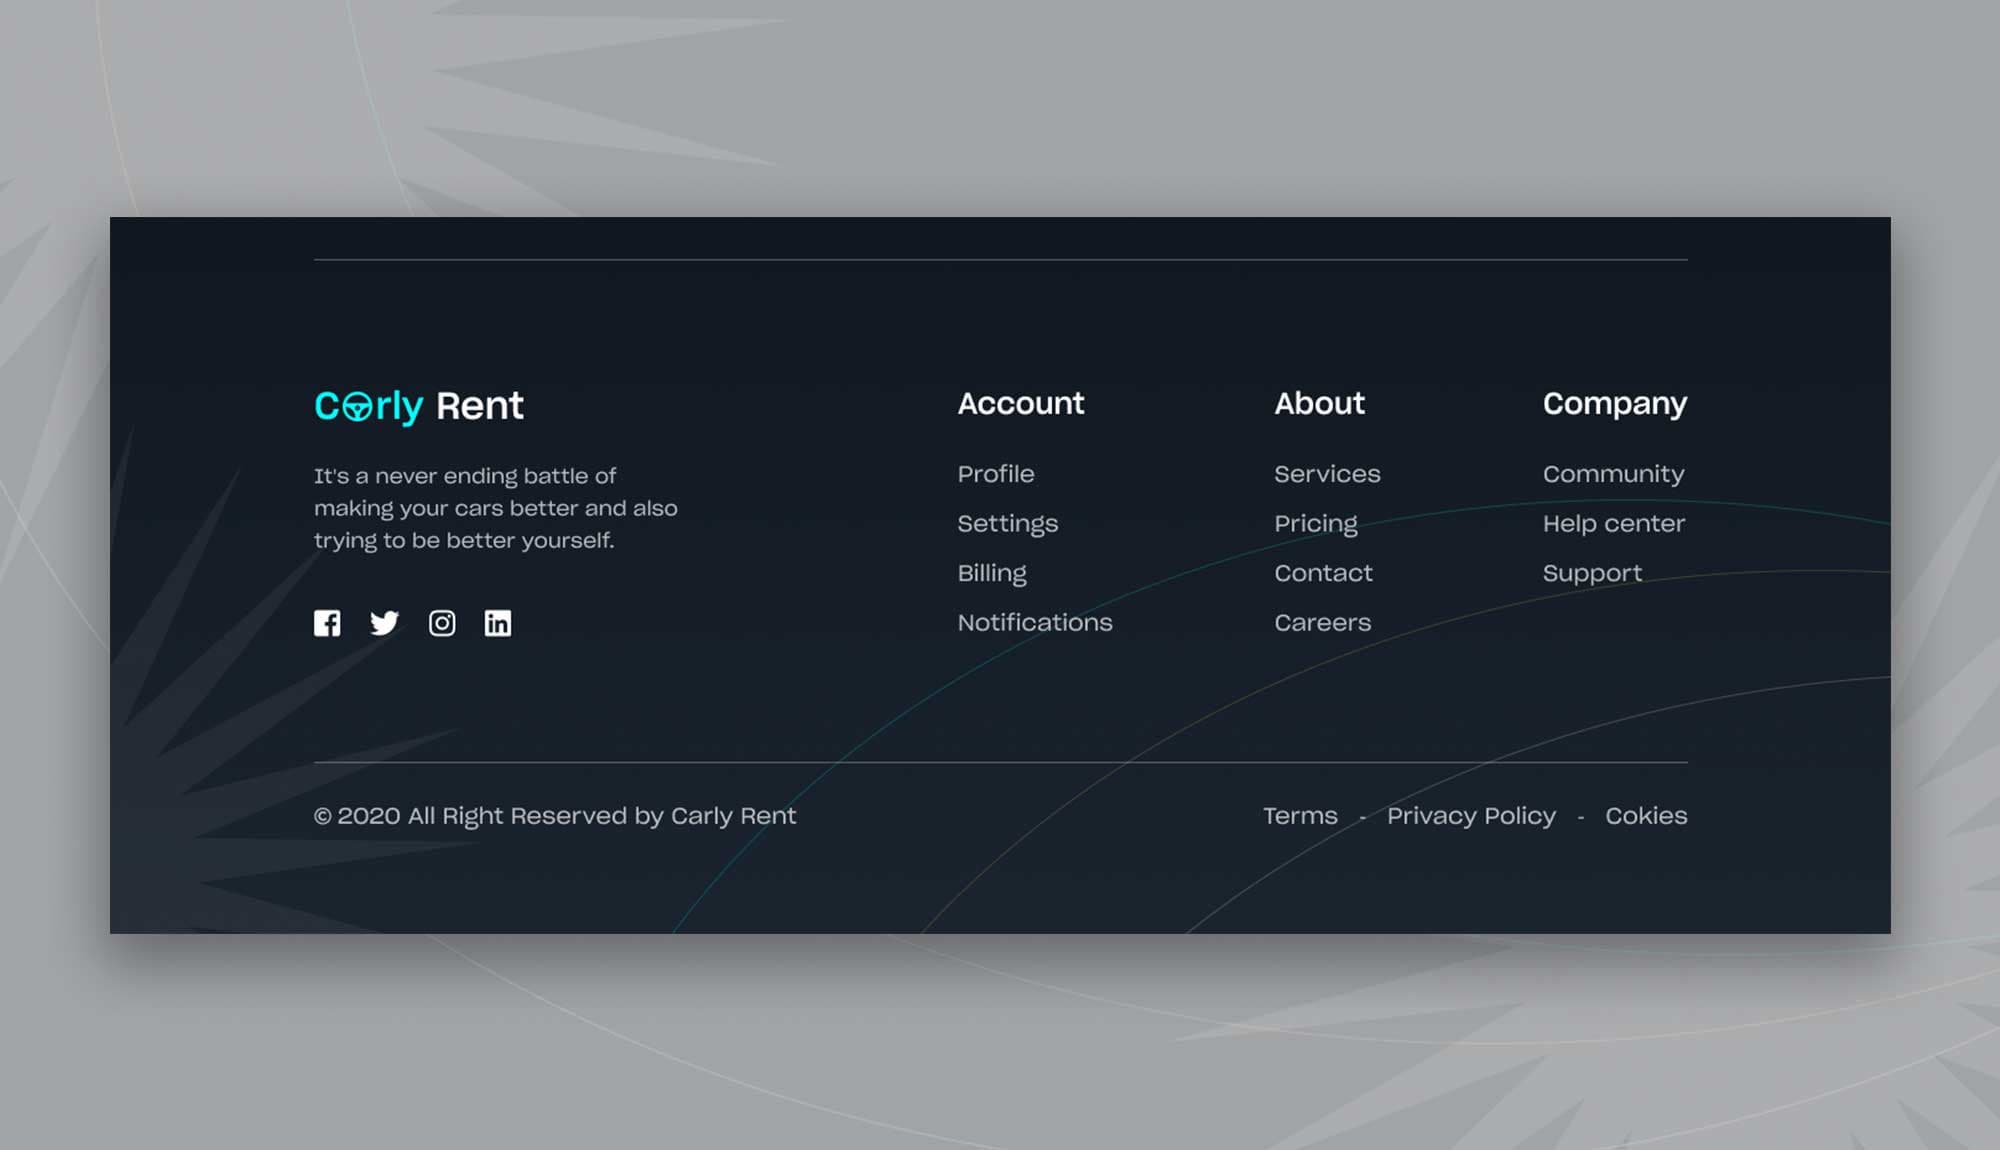Click the Contact link

click(1323, 573)
